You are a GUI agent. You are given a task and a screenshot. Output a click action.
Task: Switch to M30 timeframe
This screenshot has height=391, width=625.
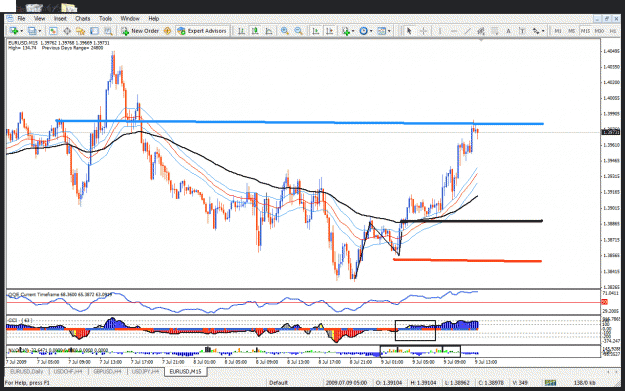pyautogui.click(x=599, y=31)
